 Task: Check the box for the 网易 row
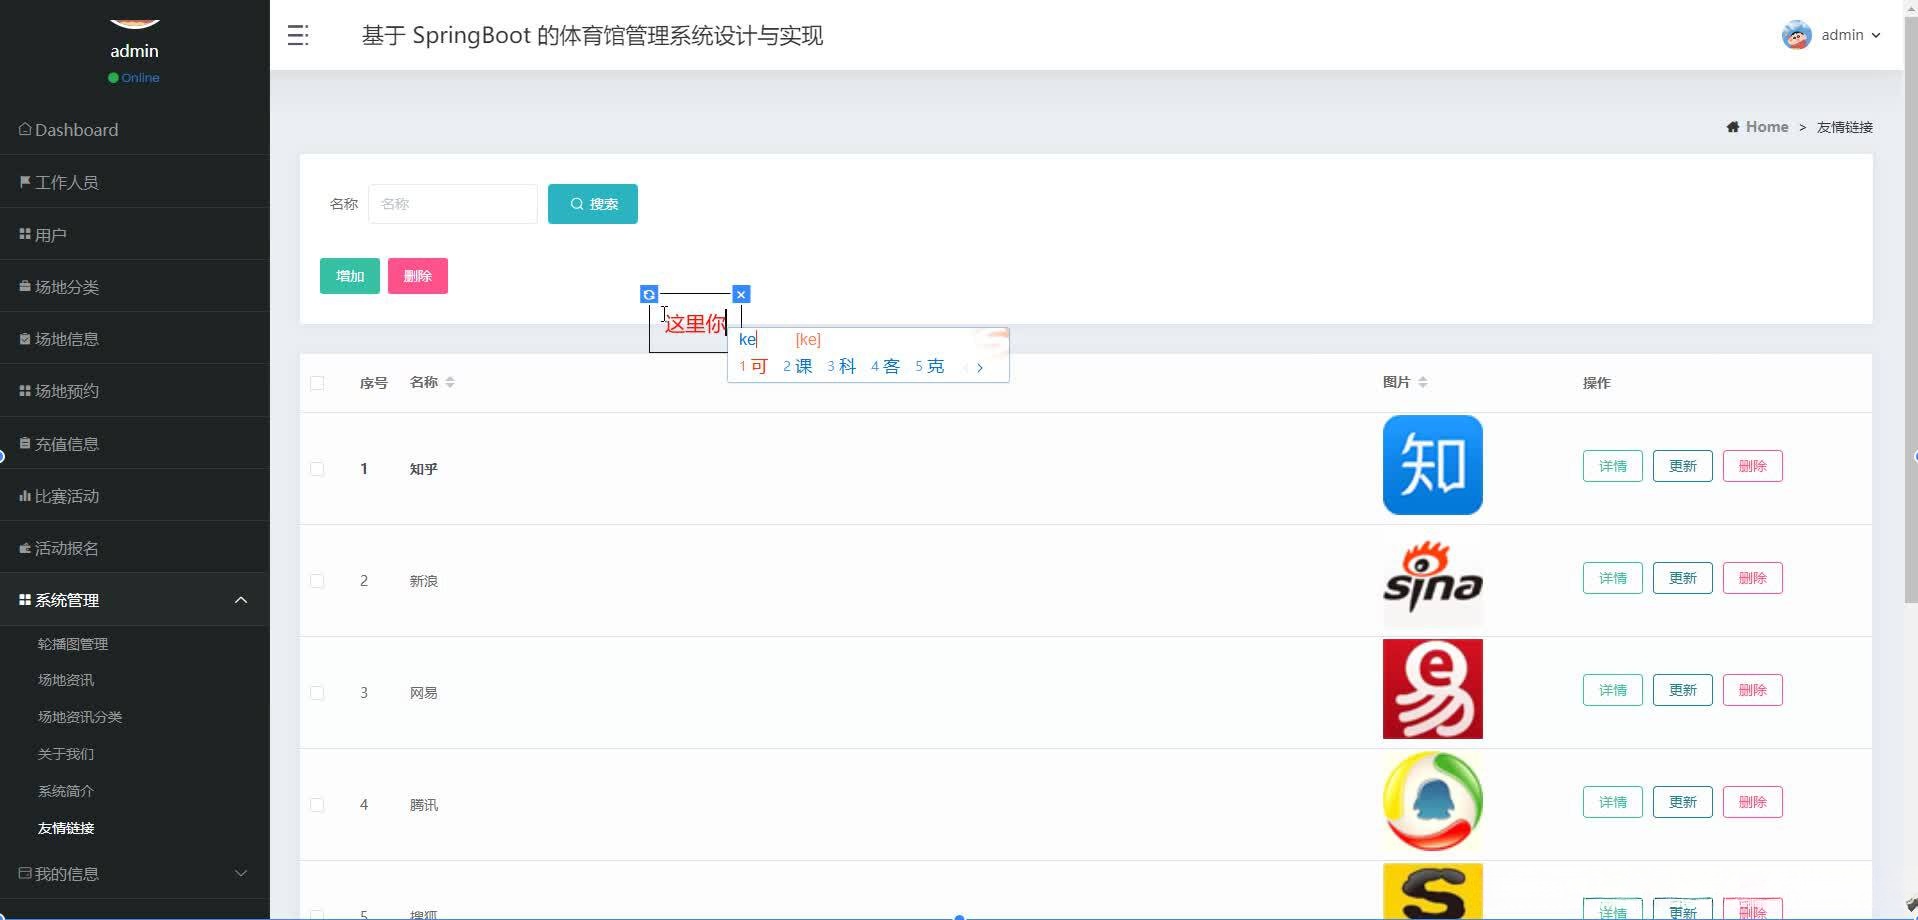(317, 693)
